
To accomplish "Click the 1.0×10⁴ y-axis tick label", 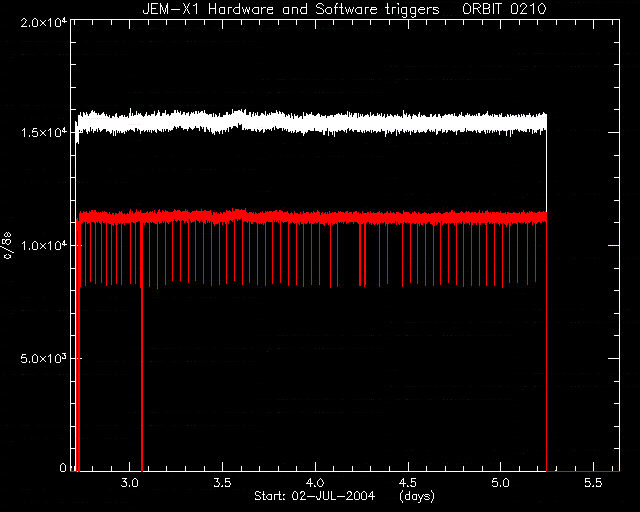I will [43, 245].
